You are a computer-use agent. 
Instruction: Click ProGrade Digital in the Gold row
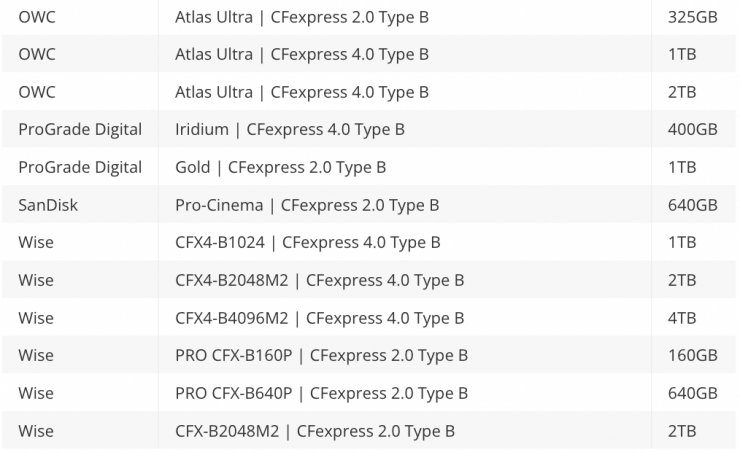click(x=80, y=167)
